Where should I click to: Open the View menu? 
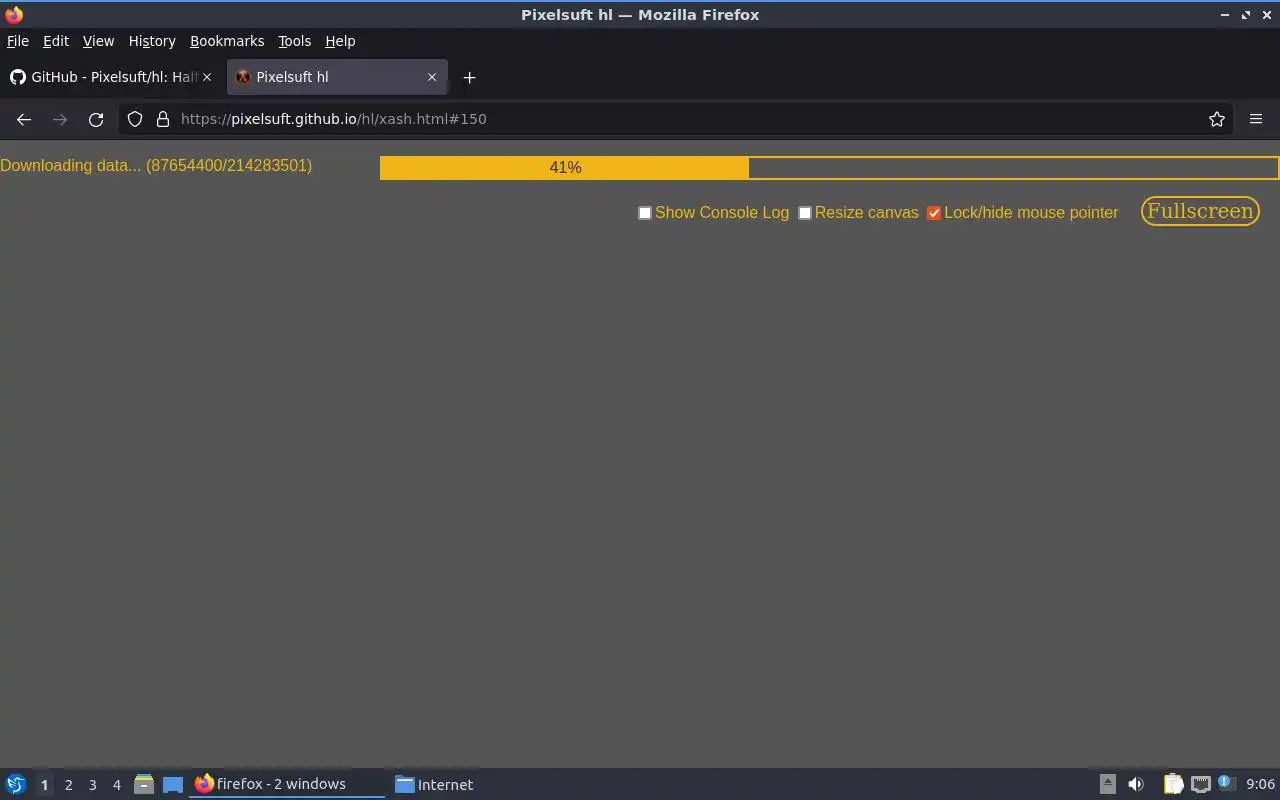[x=98, y=41]
